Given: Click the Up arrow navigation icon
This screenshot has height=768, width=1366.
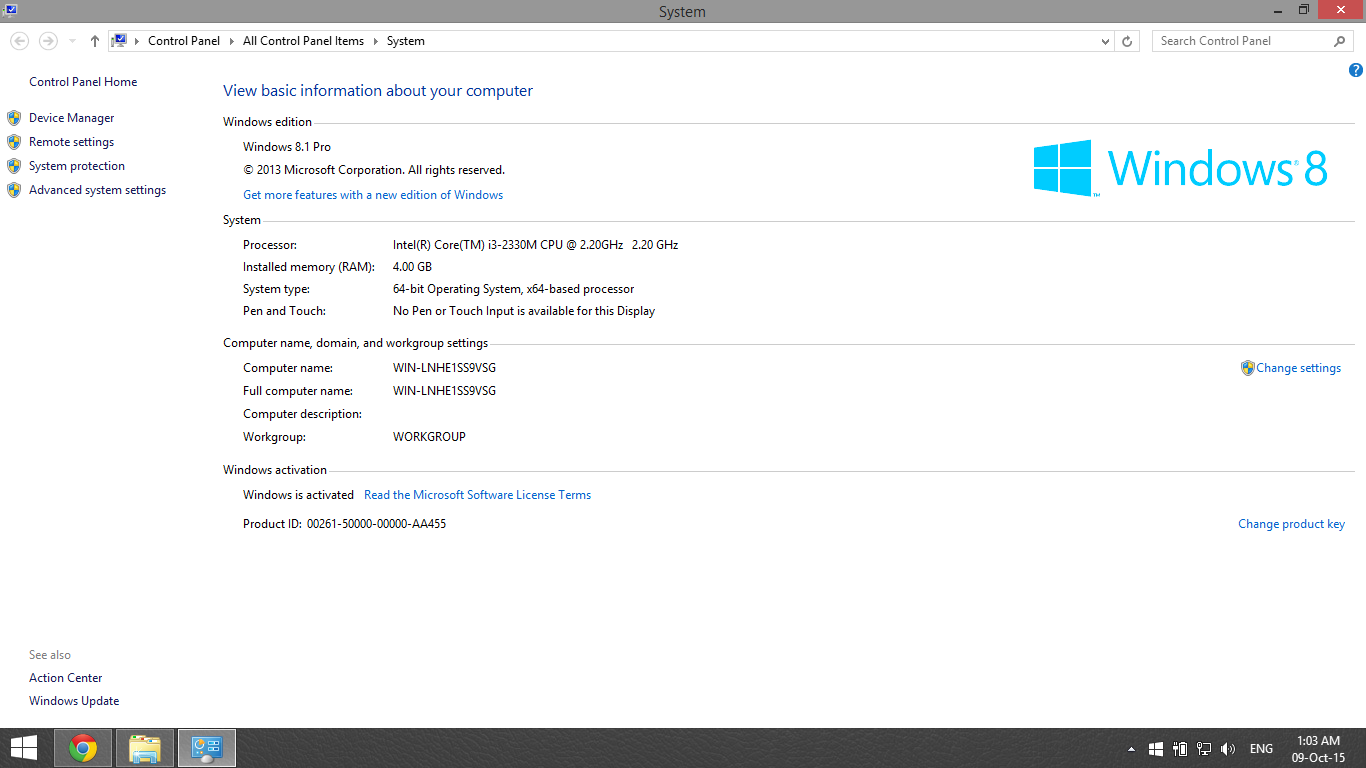Looking at the screenshot, I should tap(95, 41).
